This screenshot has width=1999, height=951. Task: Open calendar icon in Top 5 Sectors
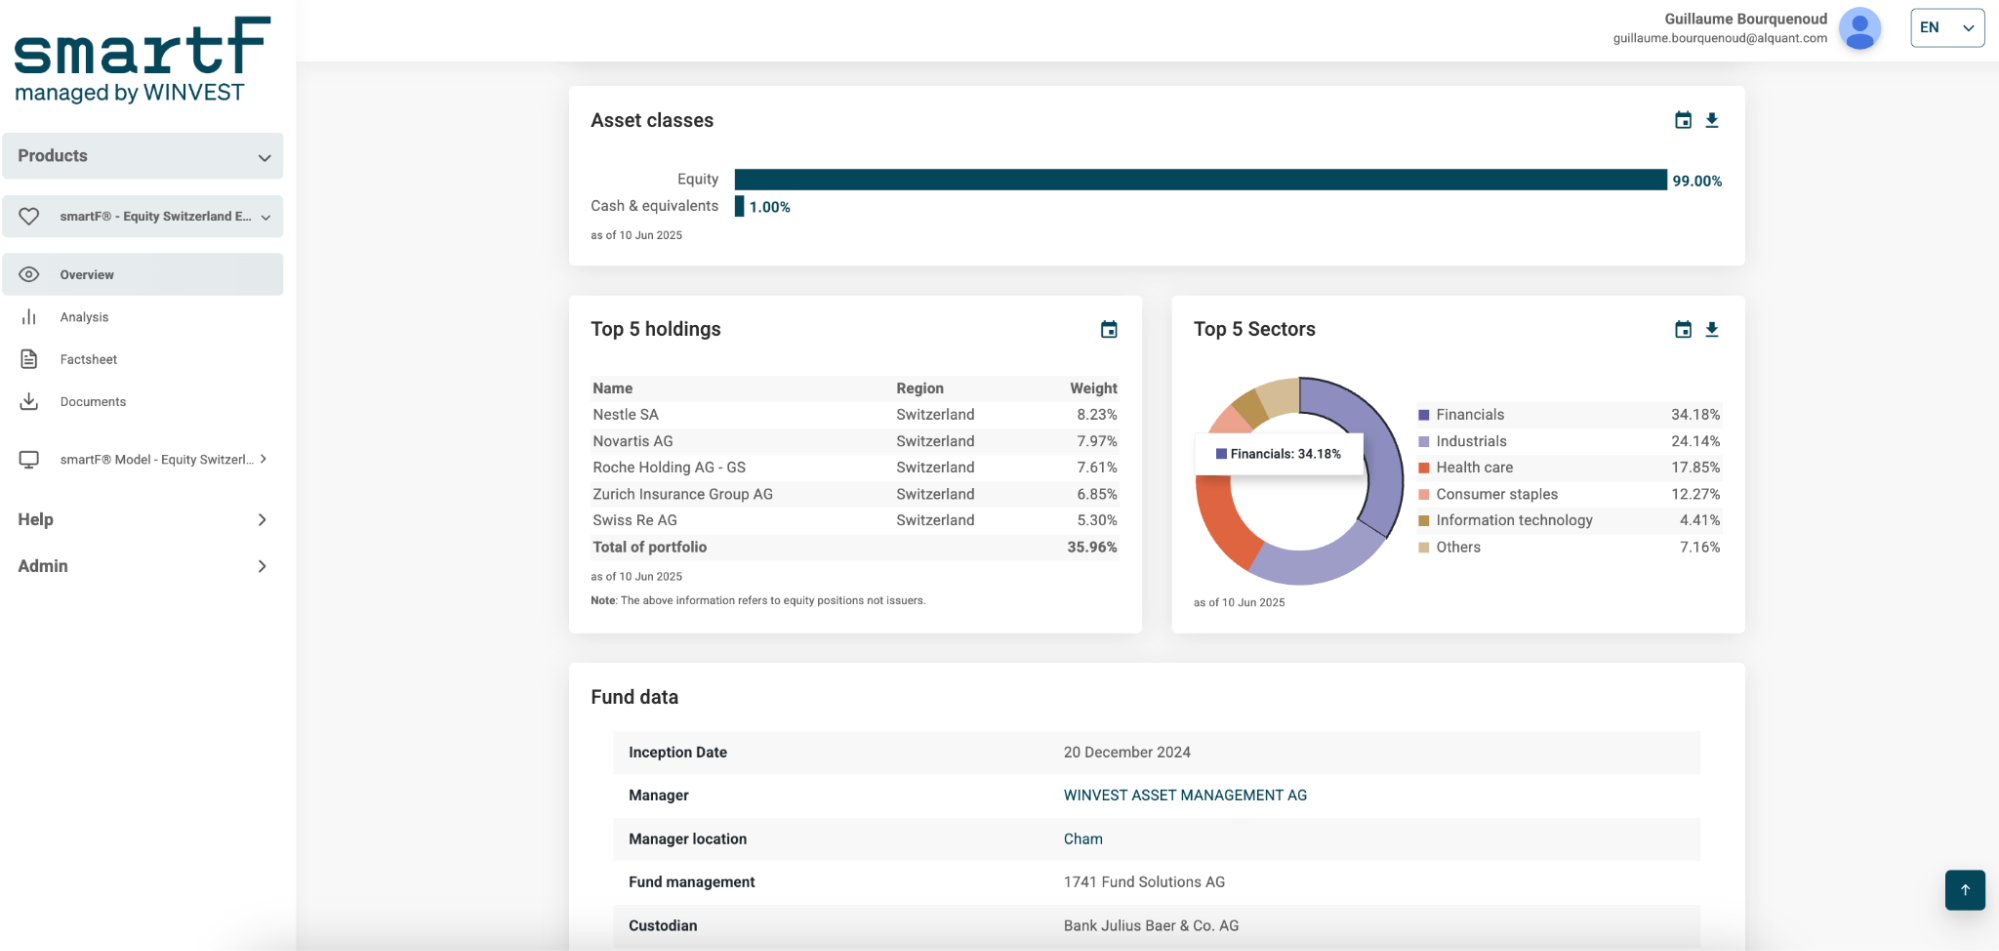tap(1683, 330)
